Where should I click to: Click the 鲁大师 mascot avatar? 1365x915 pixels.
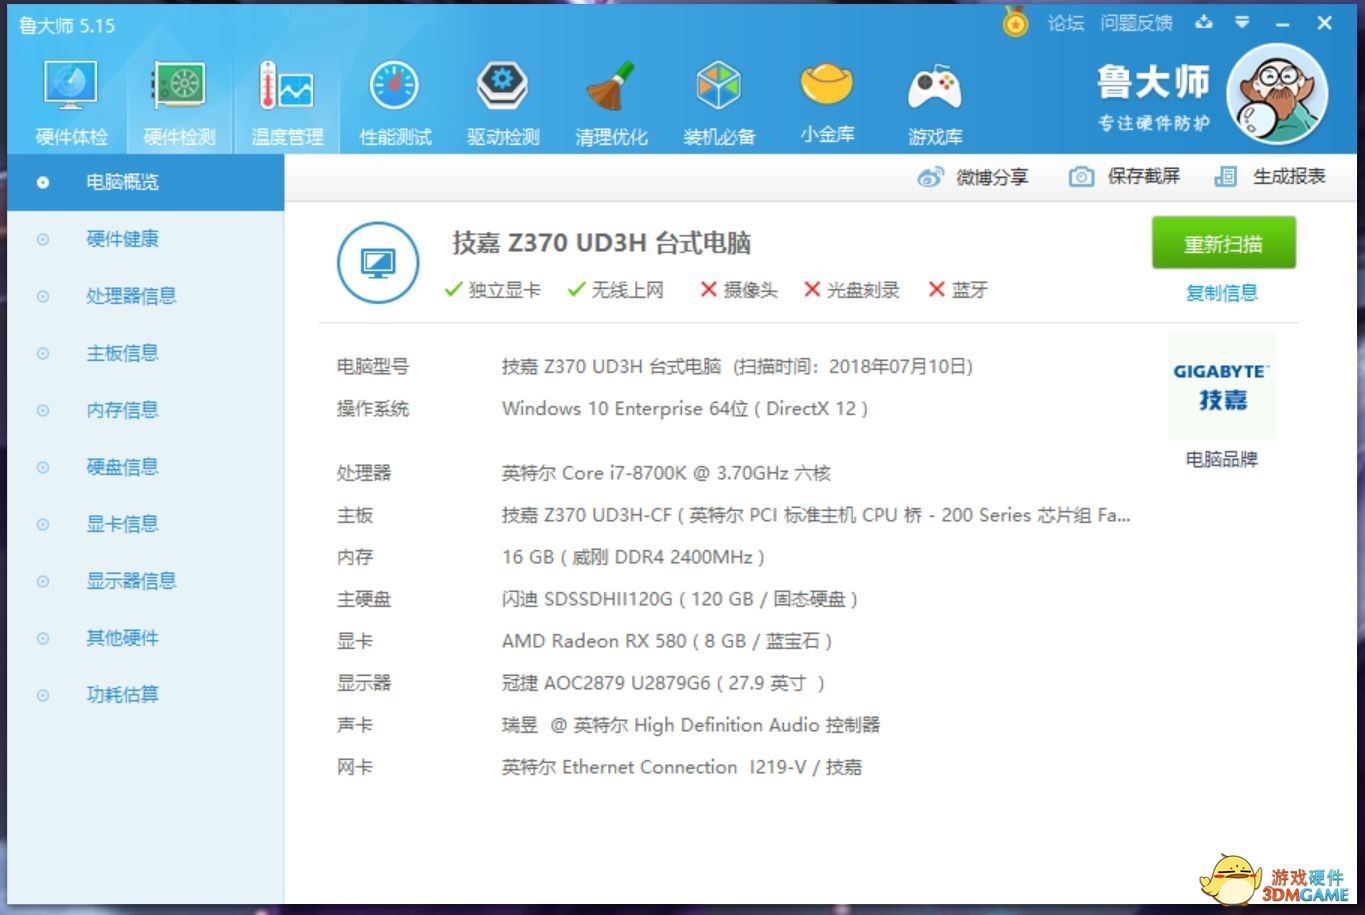pos(1276,95)
